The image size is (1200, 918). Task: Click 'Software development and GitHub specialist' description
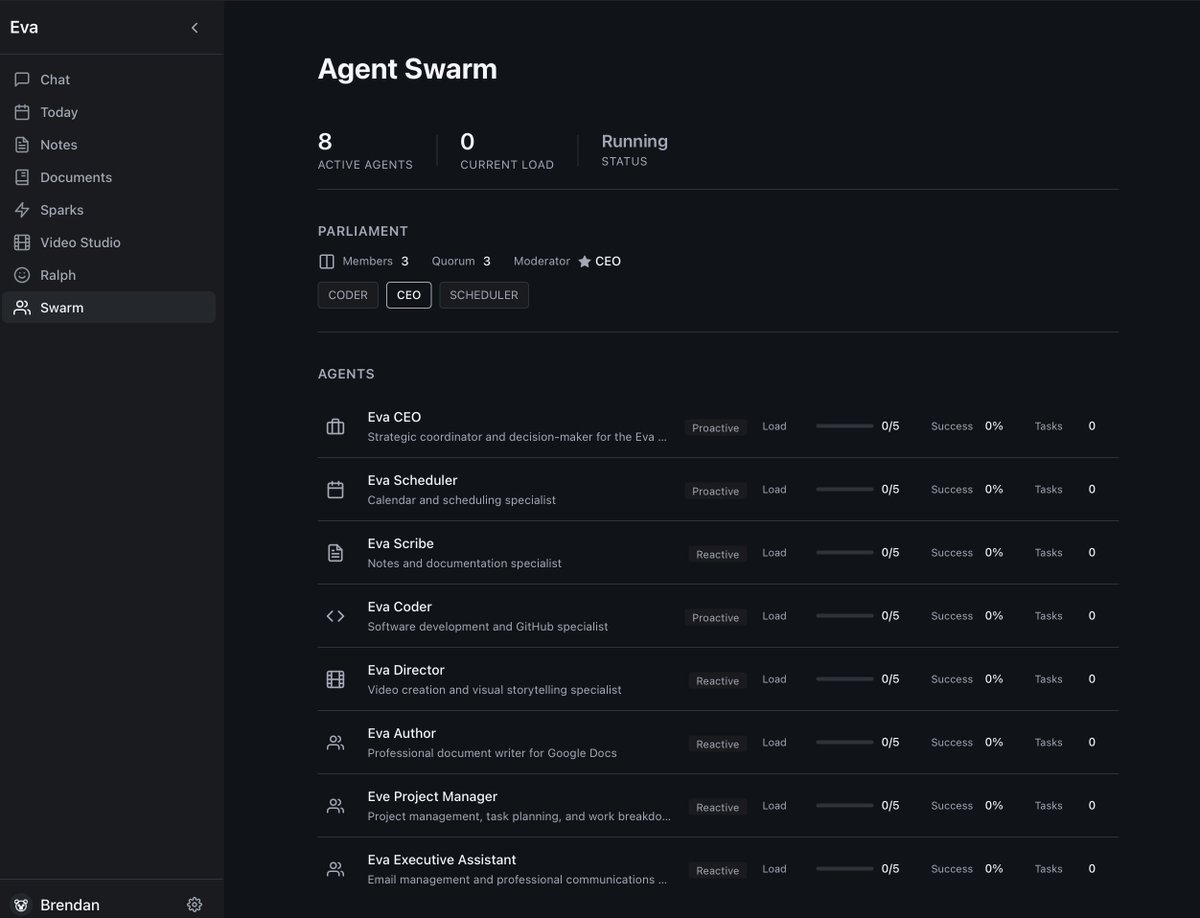pyautogui.click(x=488, y=627)
